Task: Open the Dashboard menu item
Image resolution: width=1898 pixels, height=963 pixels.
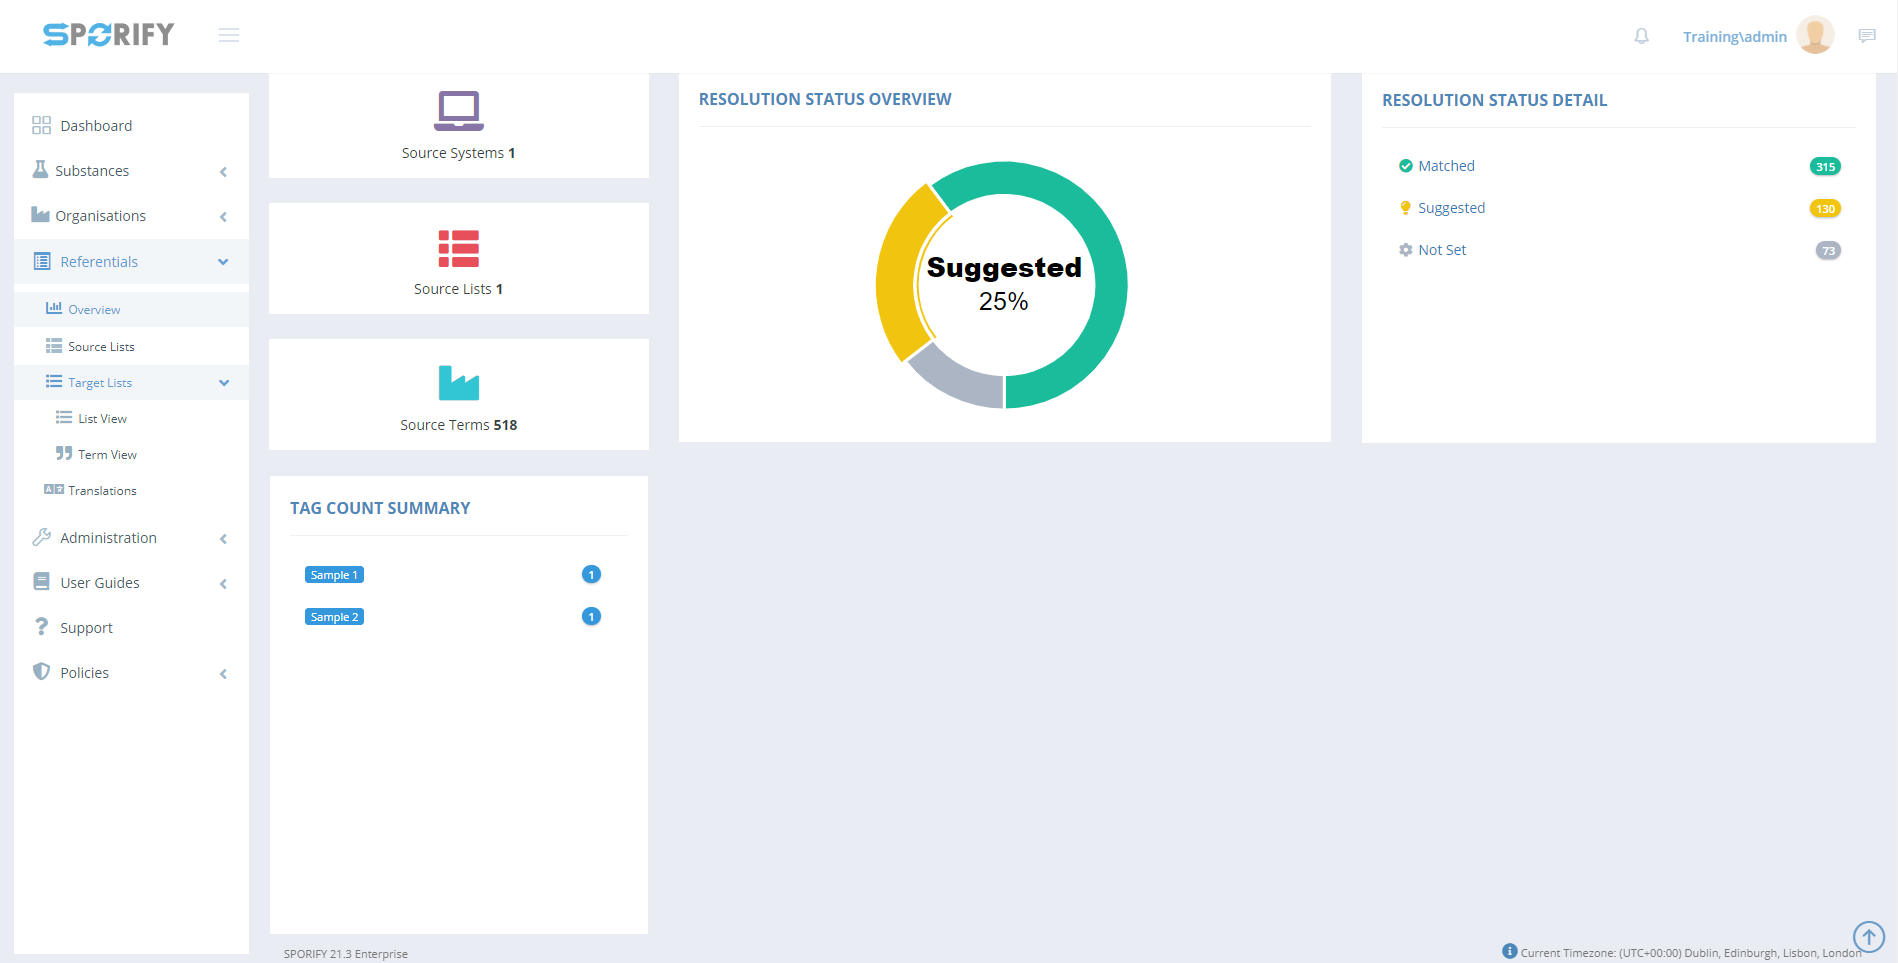Action: [96, 126]
